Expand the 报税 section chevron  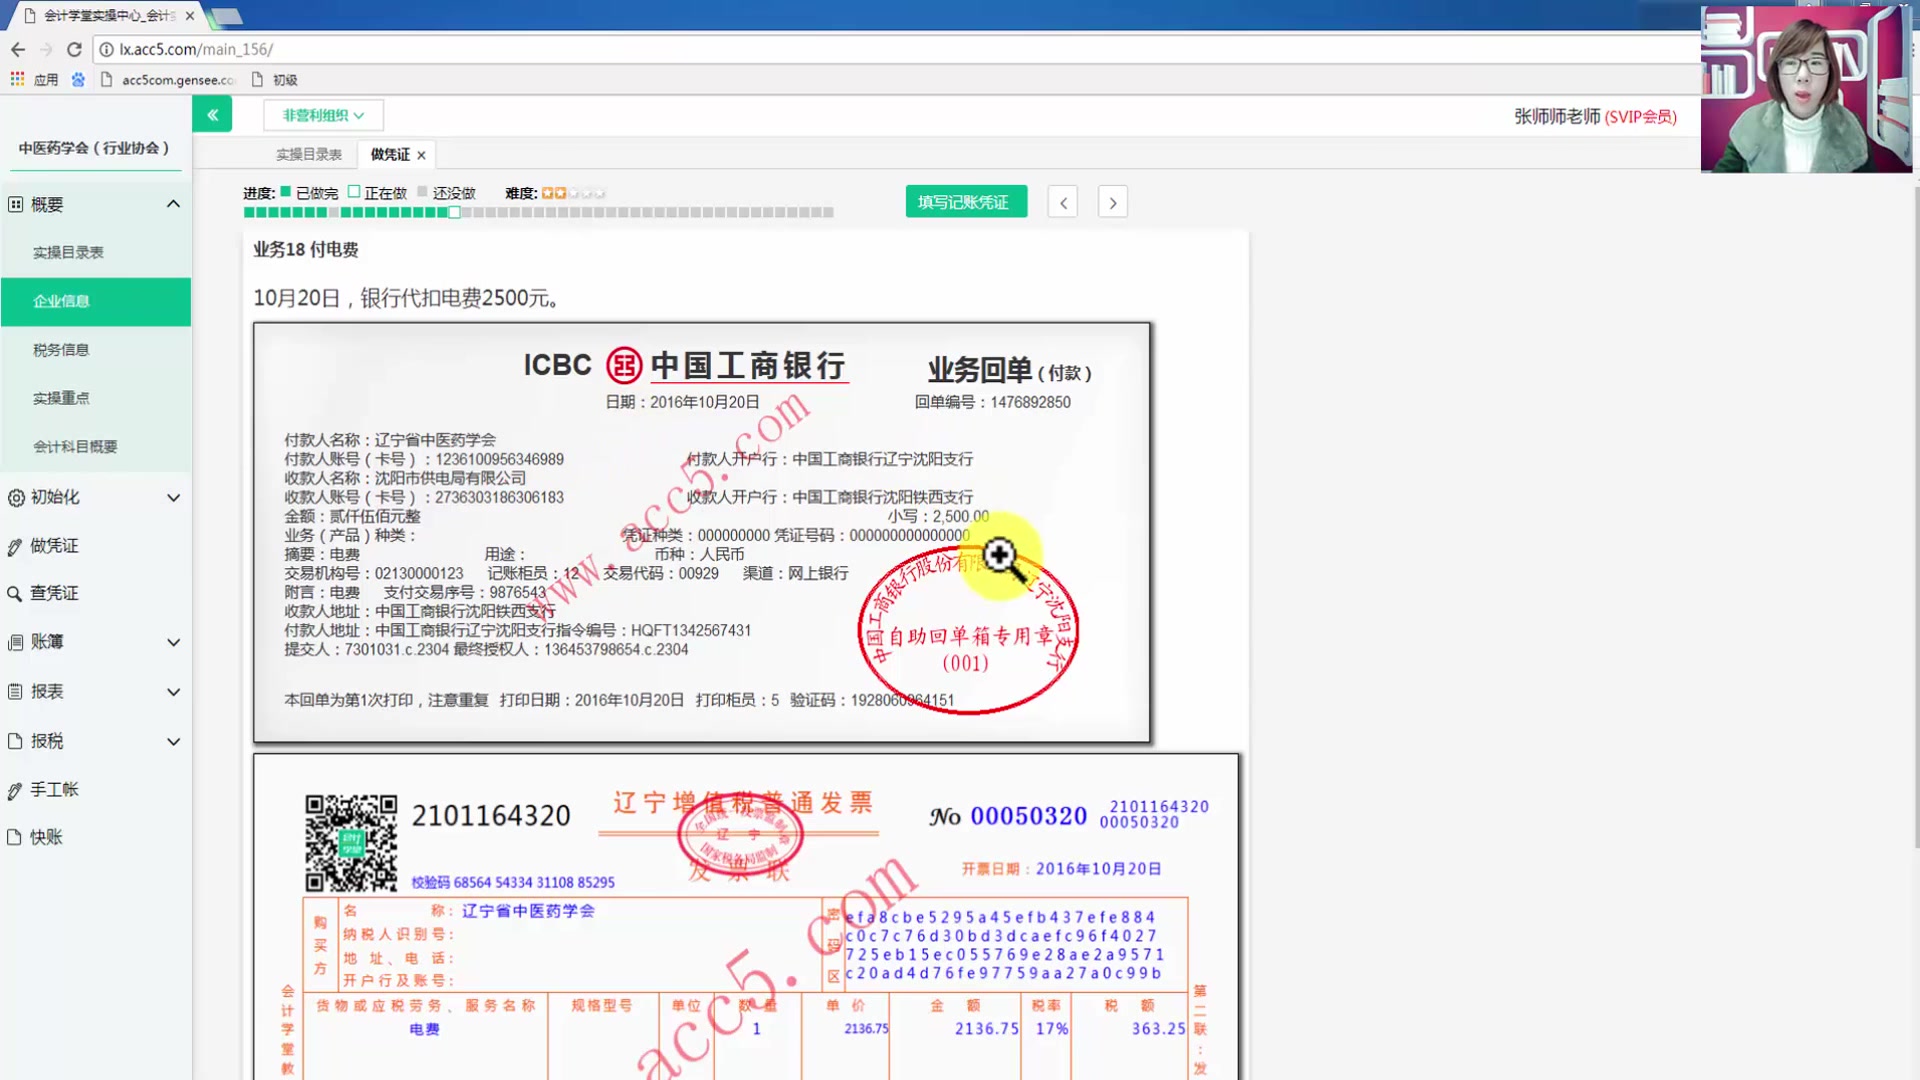(x=173, y=742)
